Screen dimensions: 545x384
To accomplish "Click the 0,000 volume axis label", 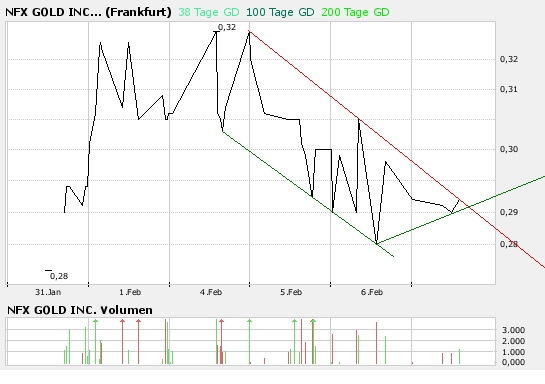I will (x=513, y=362).
